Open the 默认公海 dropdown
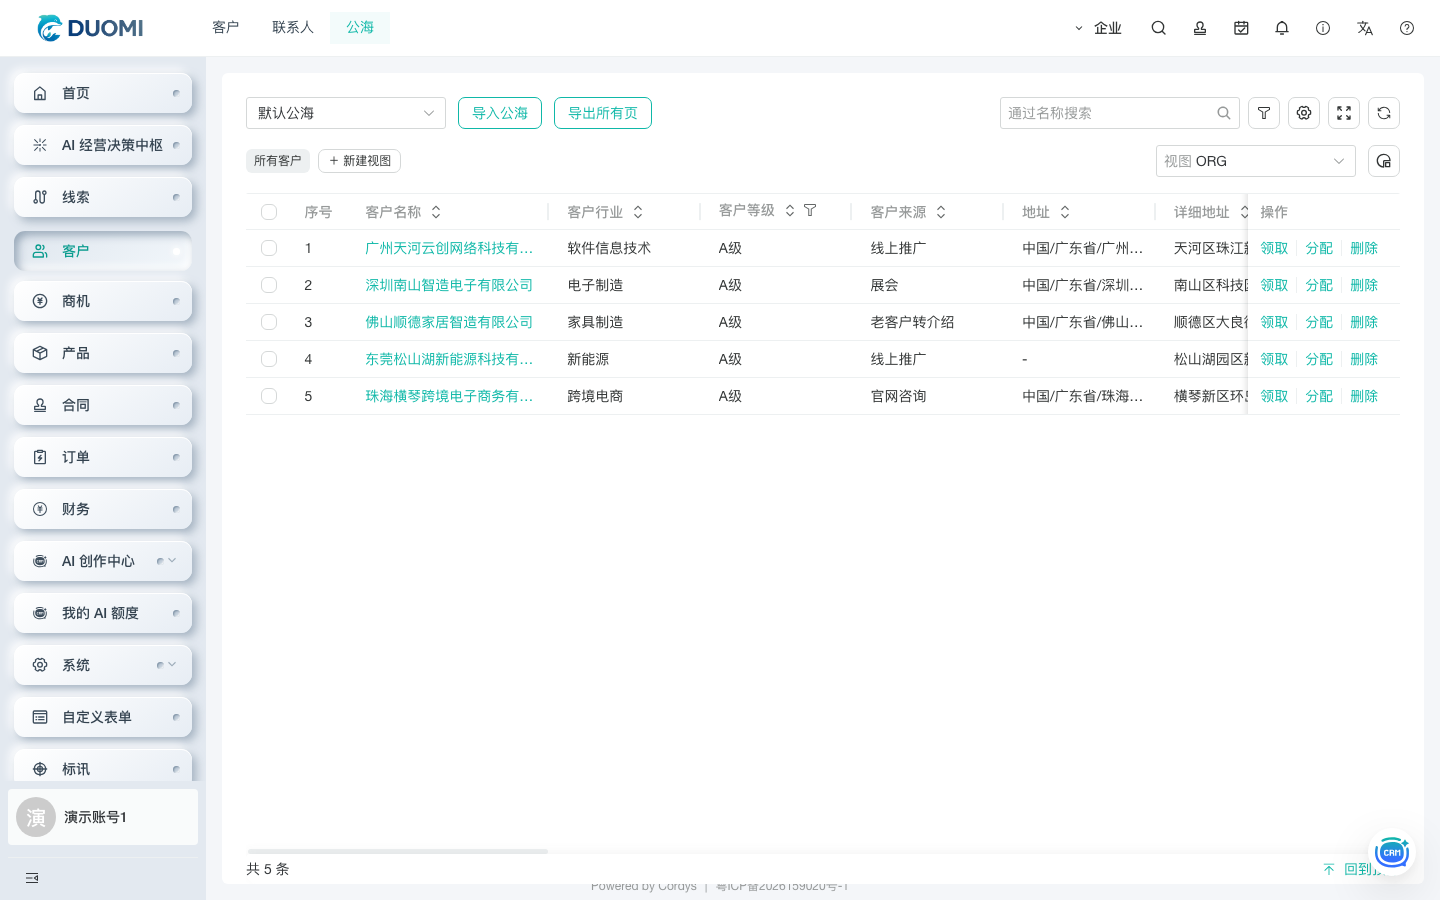 point(346,113)
